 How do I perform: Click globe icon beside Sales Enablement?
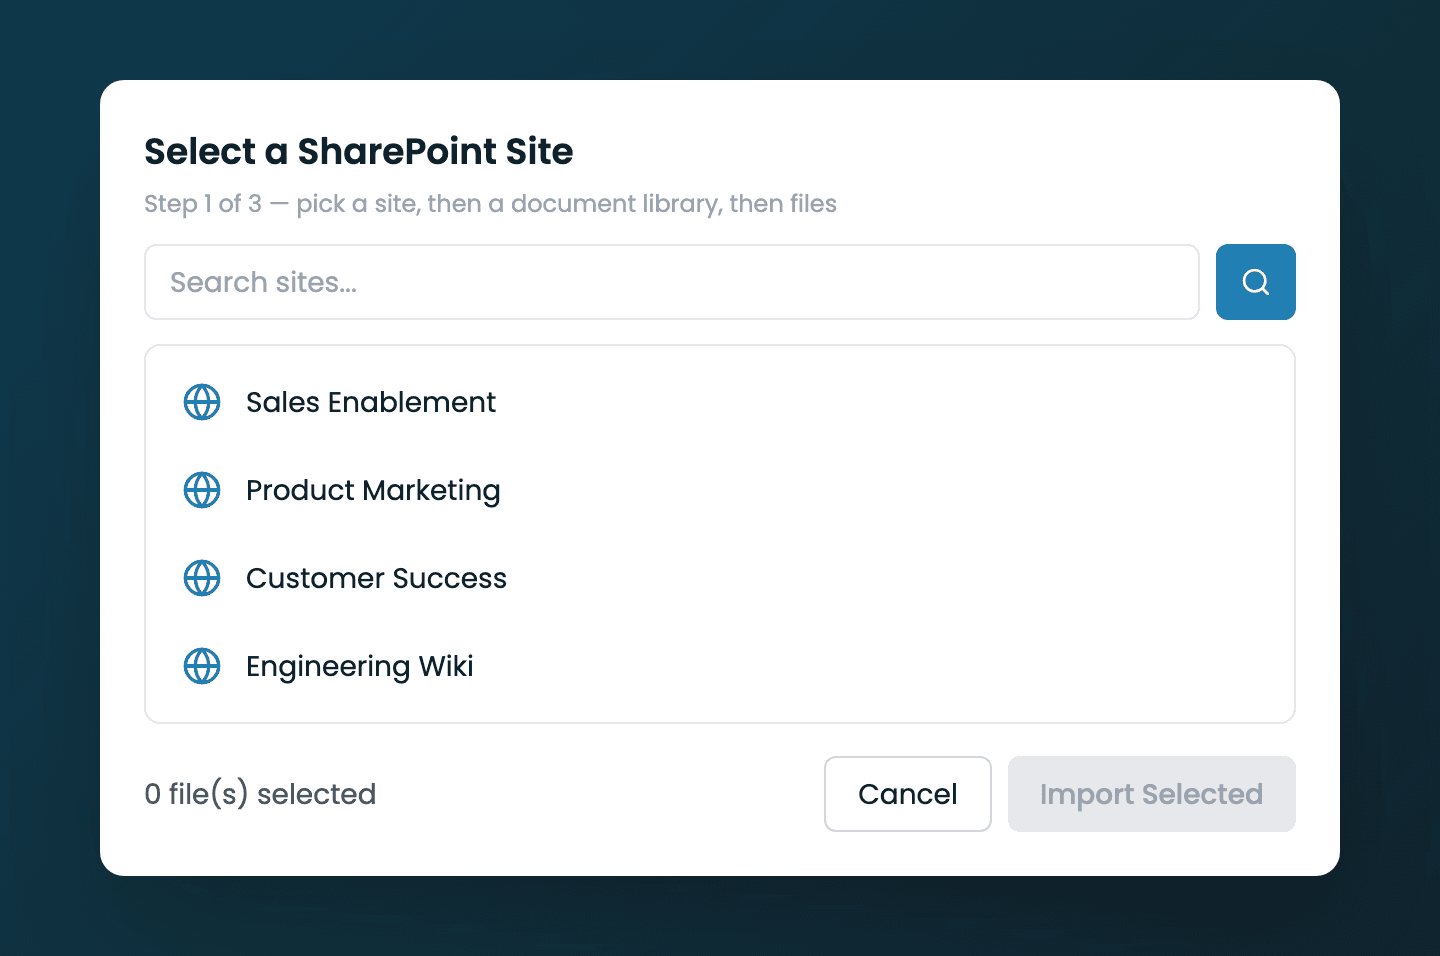point(202,402)
